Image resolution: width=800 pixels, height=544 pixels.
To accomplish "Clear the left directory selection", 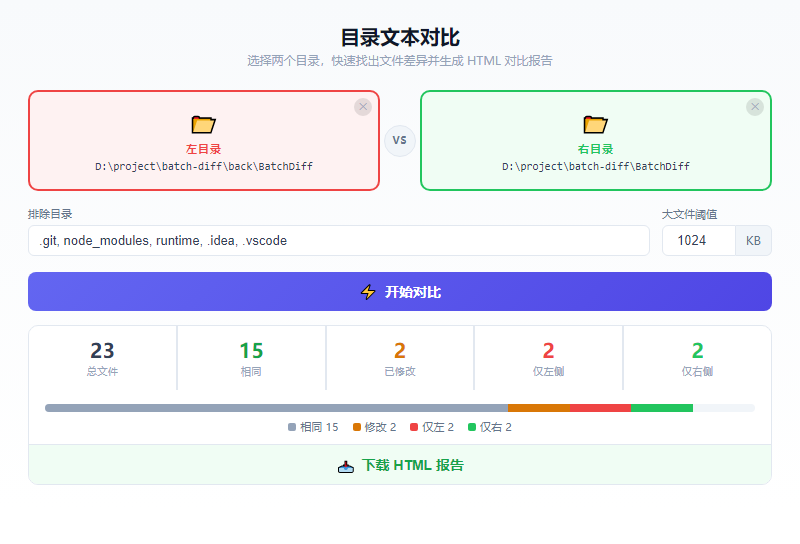I will 363,107.
